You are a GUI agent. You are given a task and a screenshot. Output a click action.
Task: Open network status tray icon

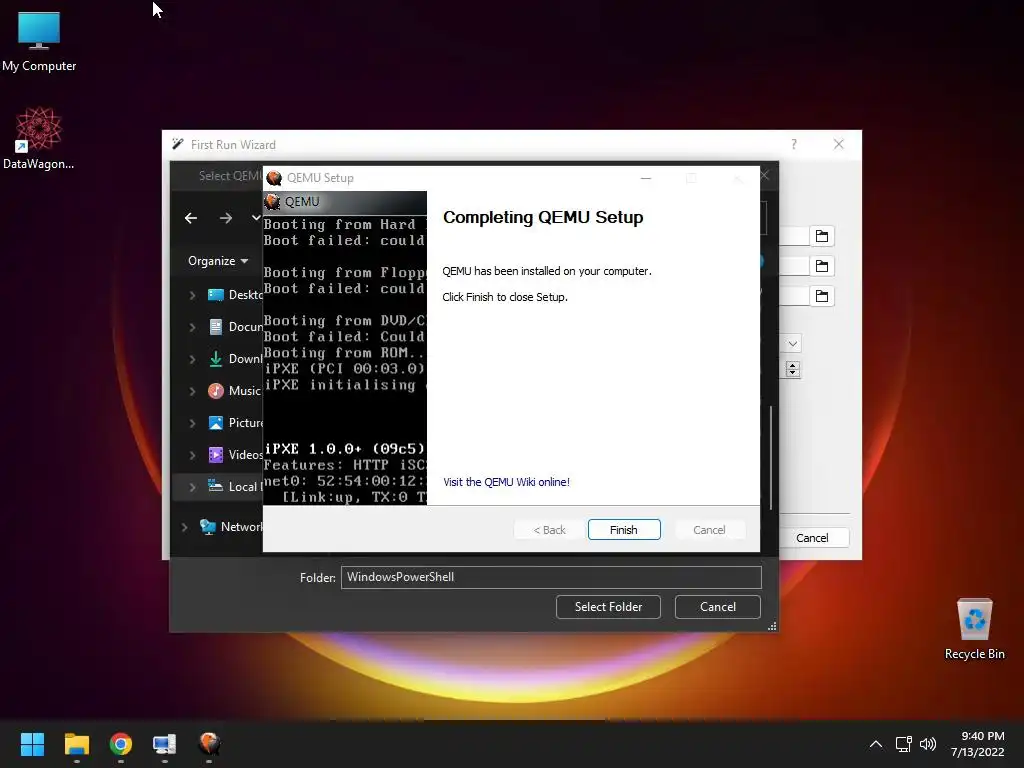coord(903,744)
